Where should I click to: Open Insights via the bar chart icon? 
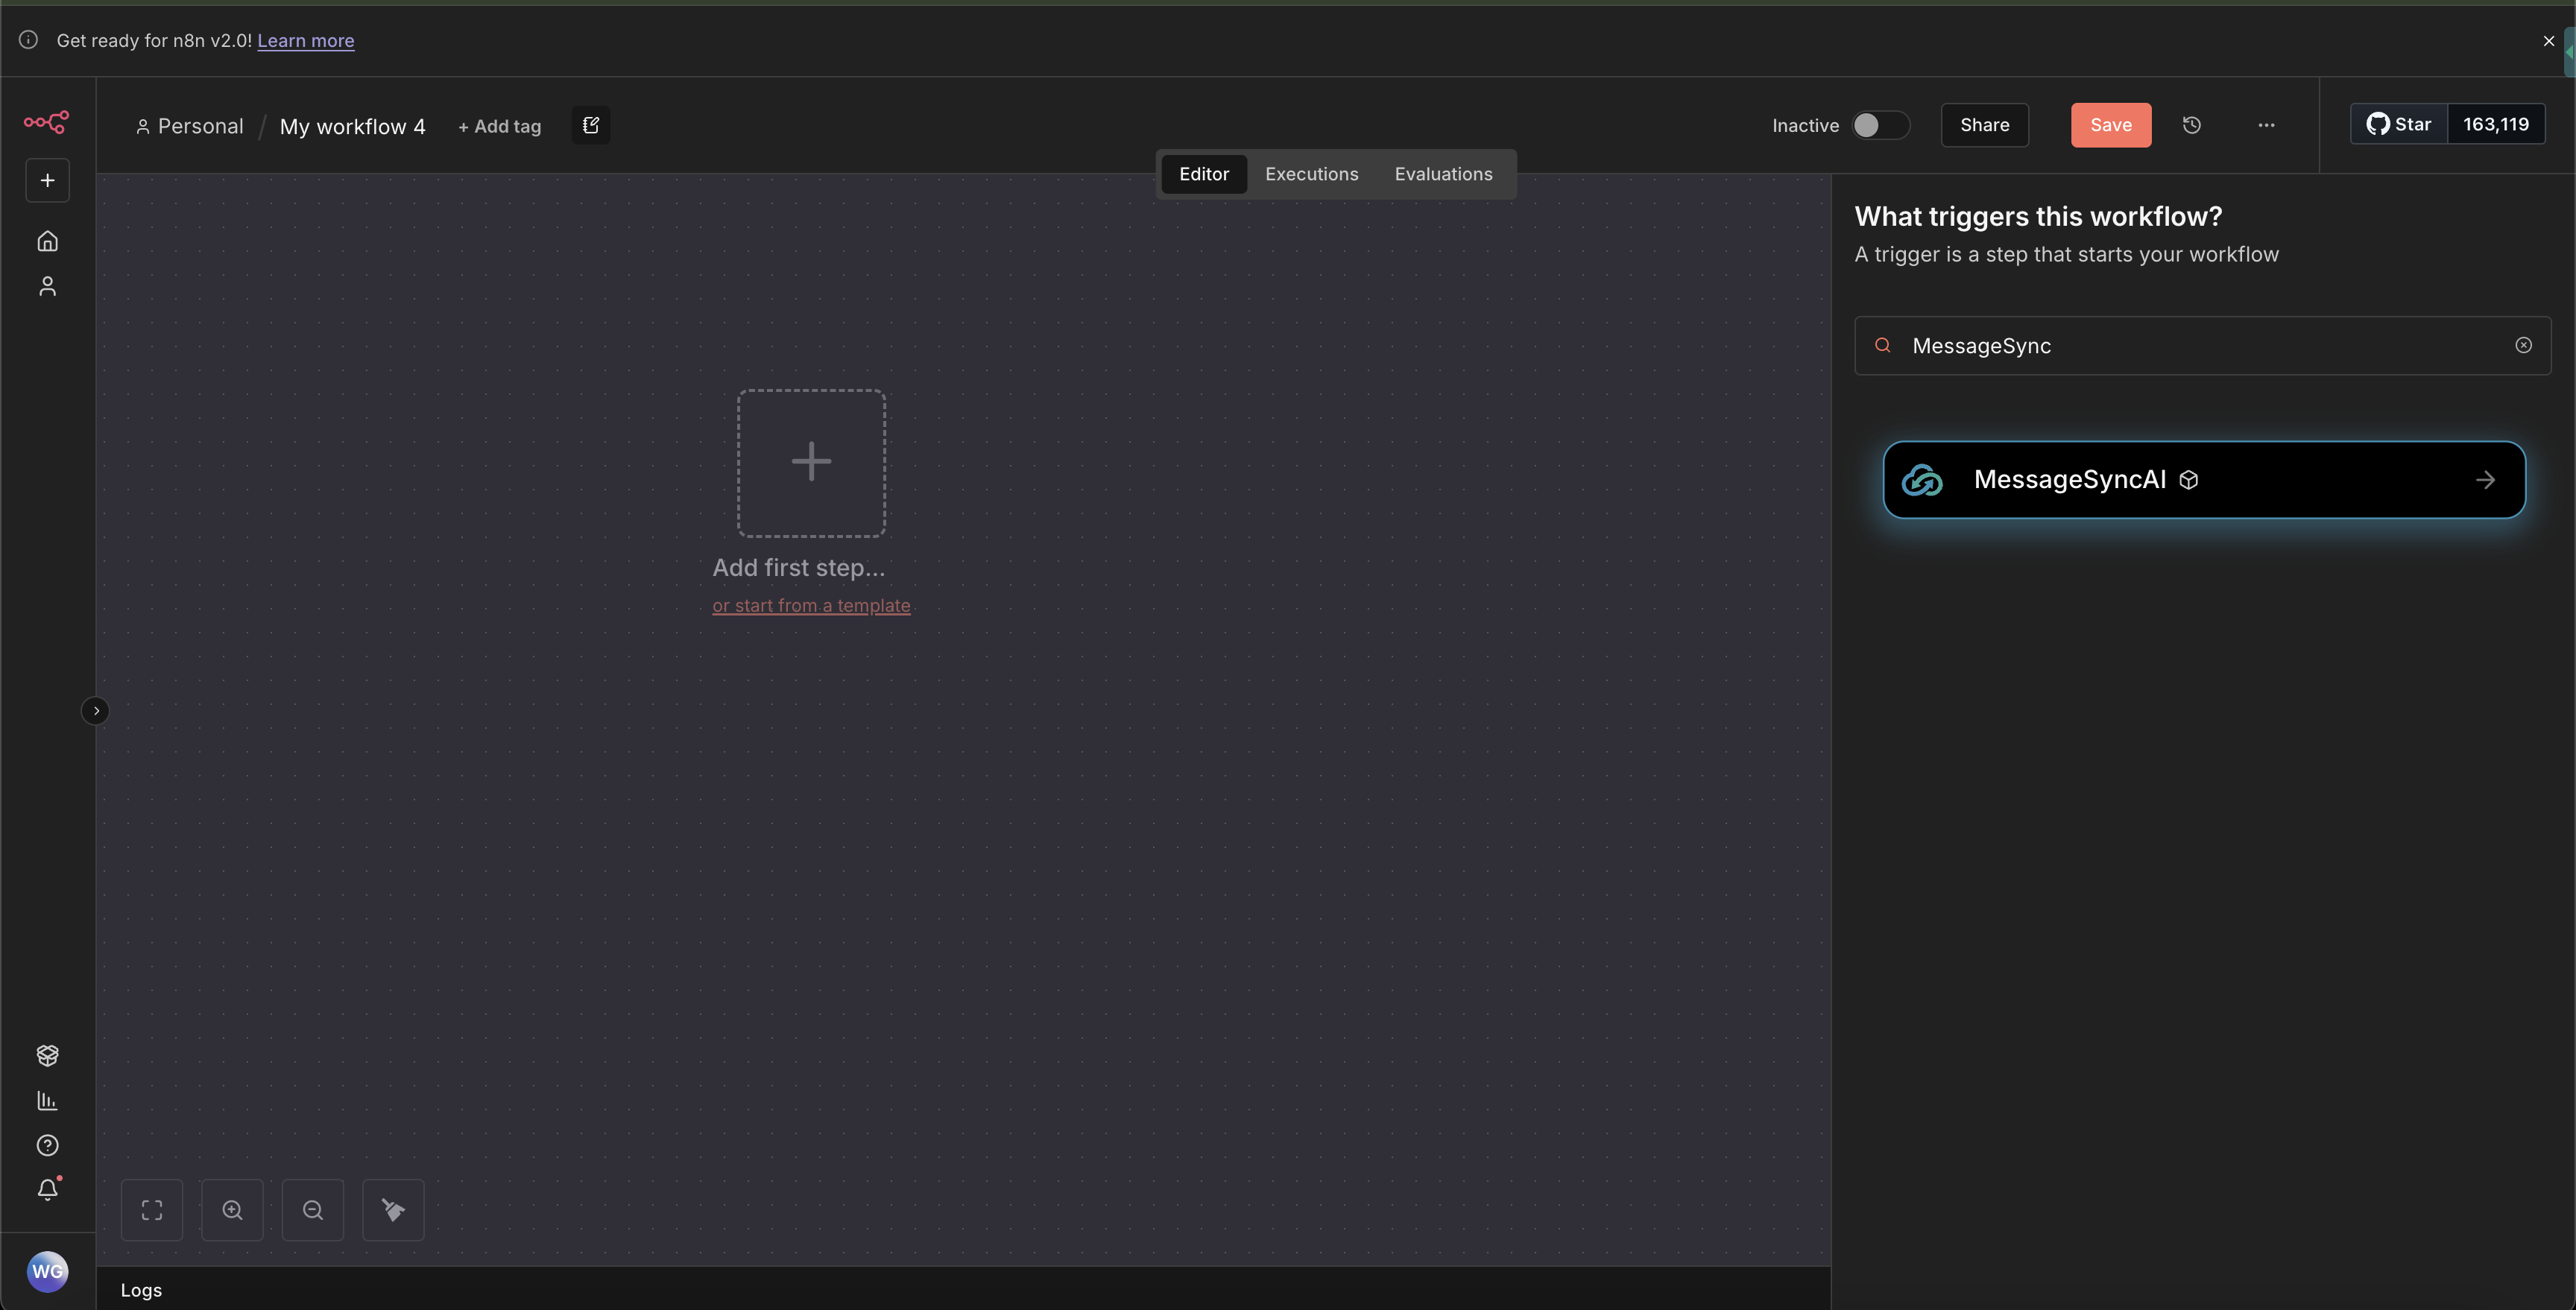[46, 1100]
